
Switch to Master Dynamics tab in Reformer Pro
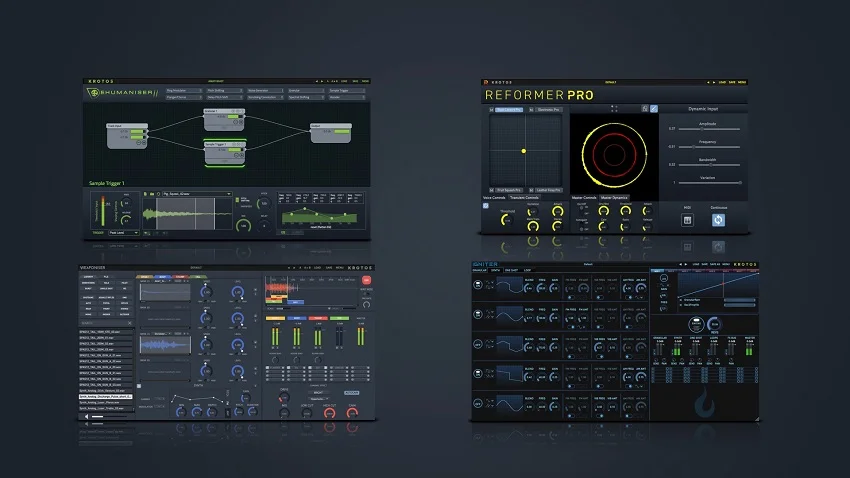click(614, 198)
